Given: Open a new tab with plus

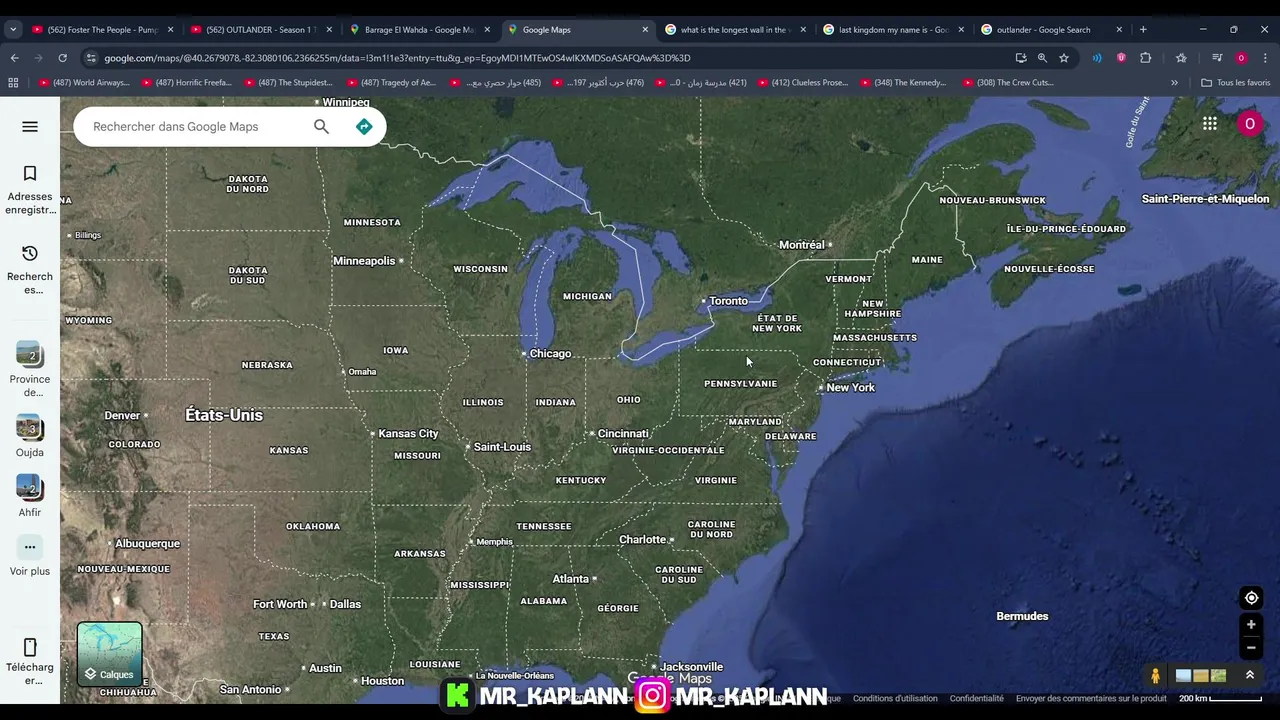Looking at the screenshot, I should click(x=1143, y=30).
